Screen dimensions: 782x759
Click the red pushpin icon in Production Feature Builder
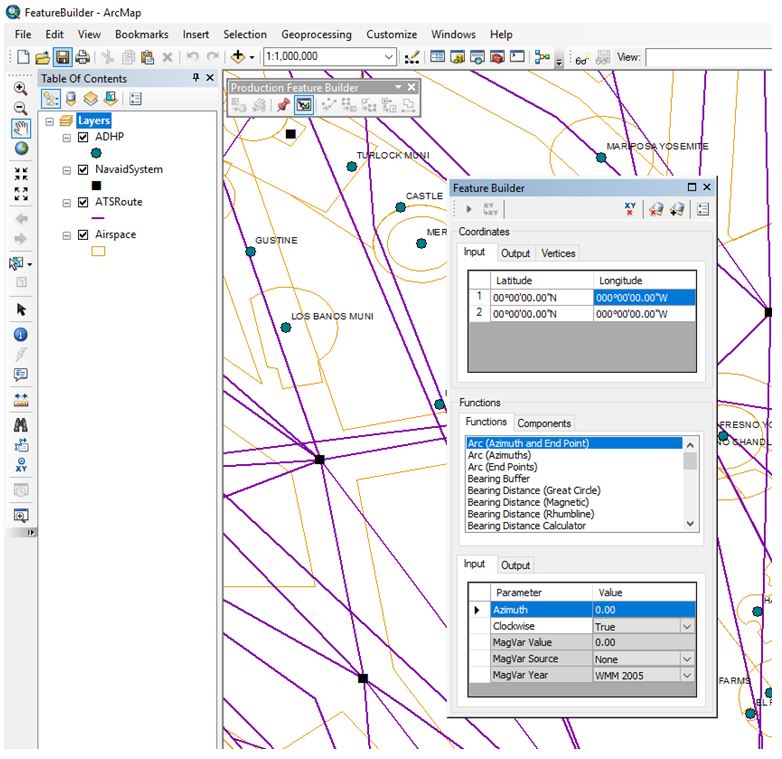(283, 105)
